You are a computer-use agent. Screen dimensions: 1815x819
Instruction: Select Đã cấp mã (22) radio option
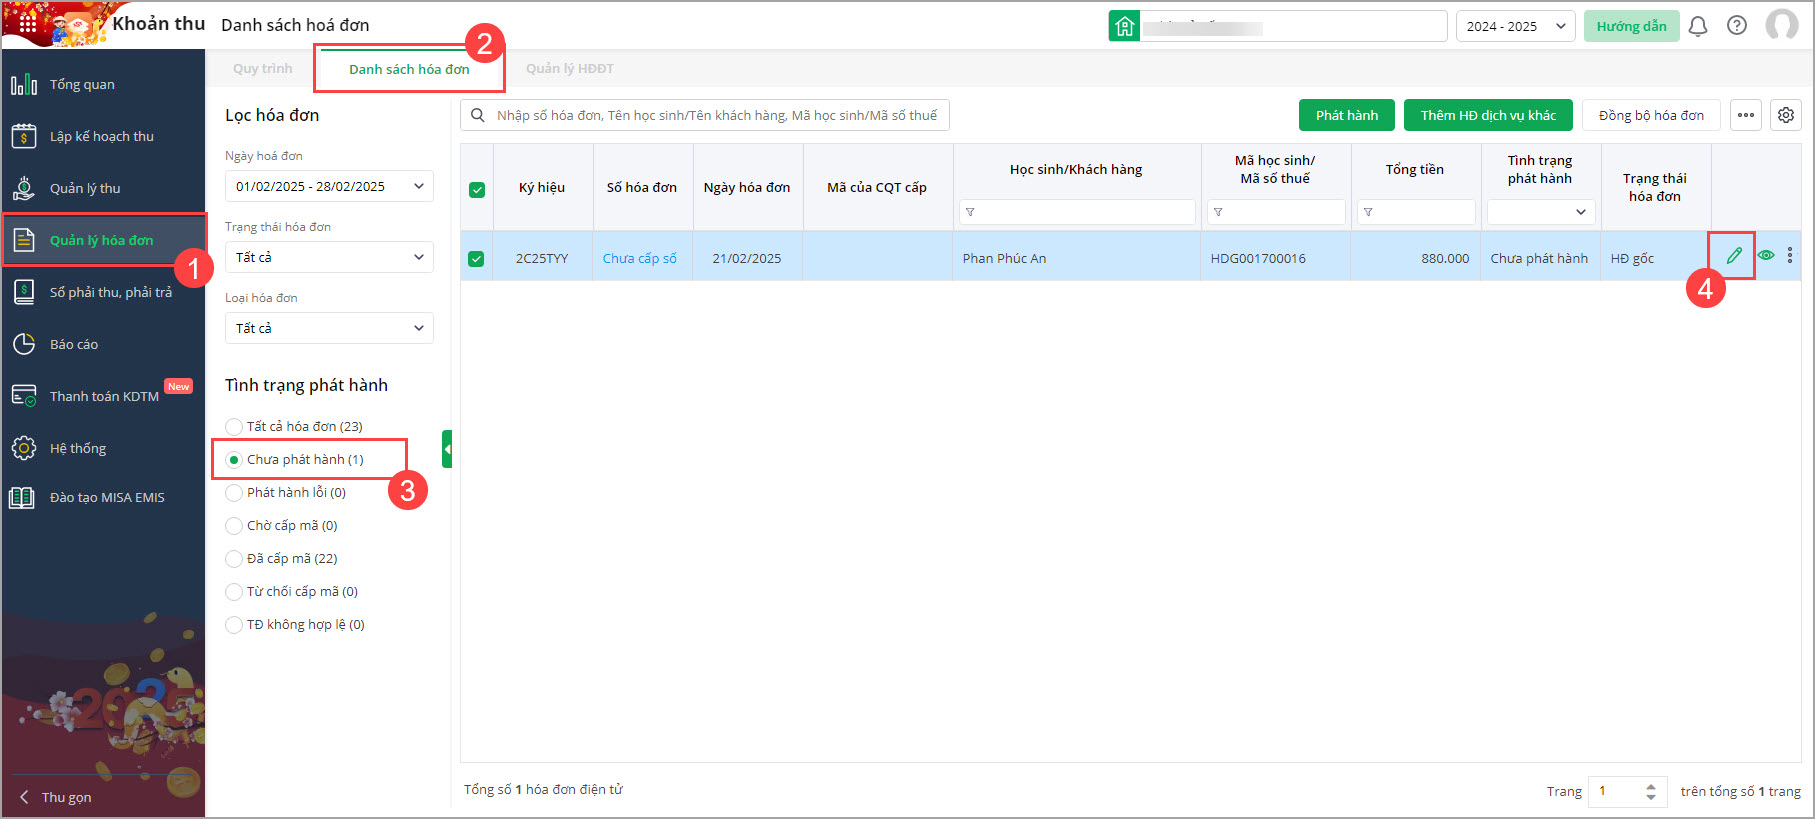(x=234, y=559)
